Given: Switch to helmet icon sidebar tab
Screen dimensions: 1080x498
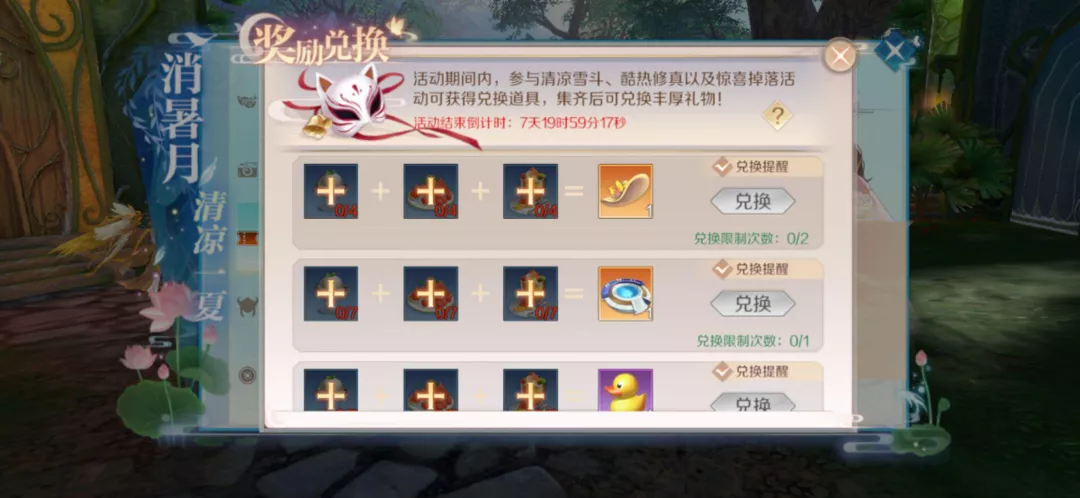Looking at the screenshot, I should [247, 306].
